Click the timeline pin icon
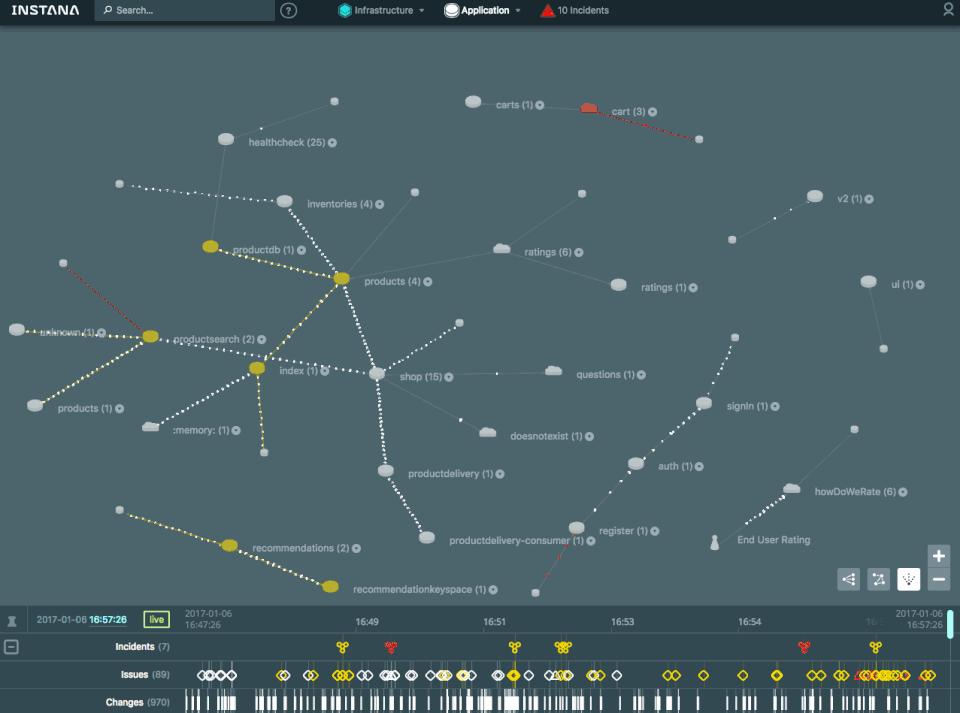This screenshot has width=960, height=713. pos(12,621)
